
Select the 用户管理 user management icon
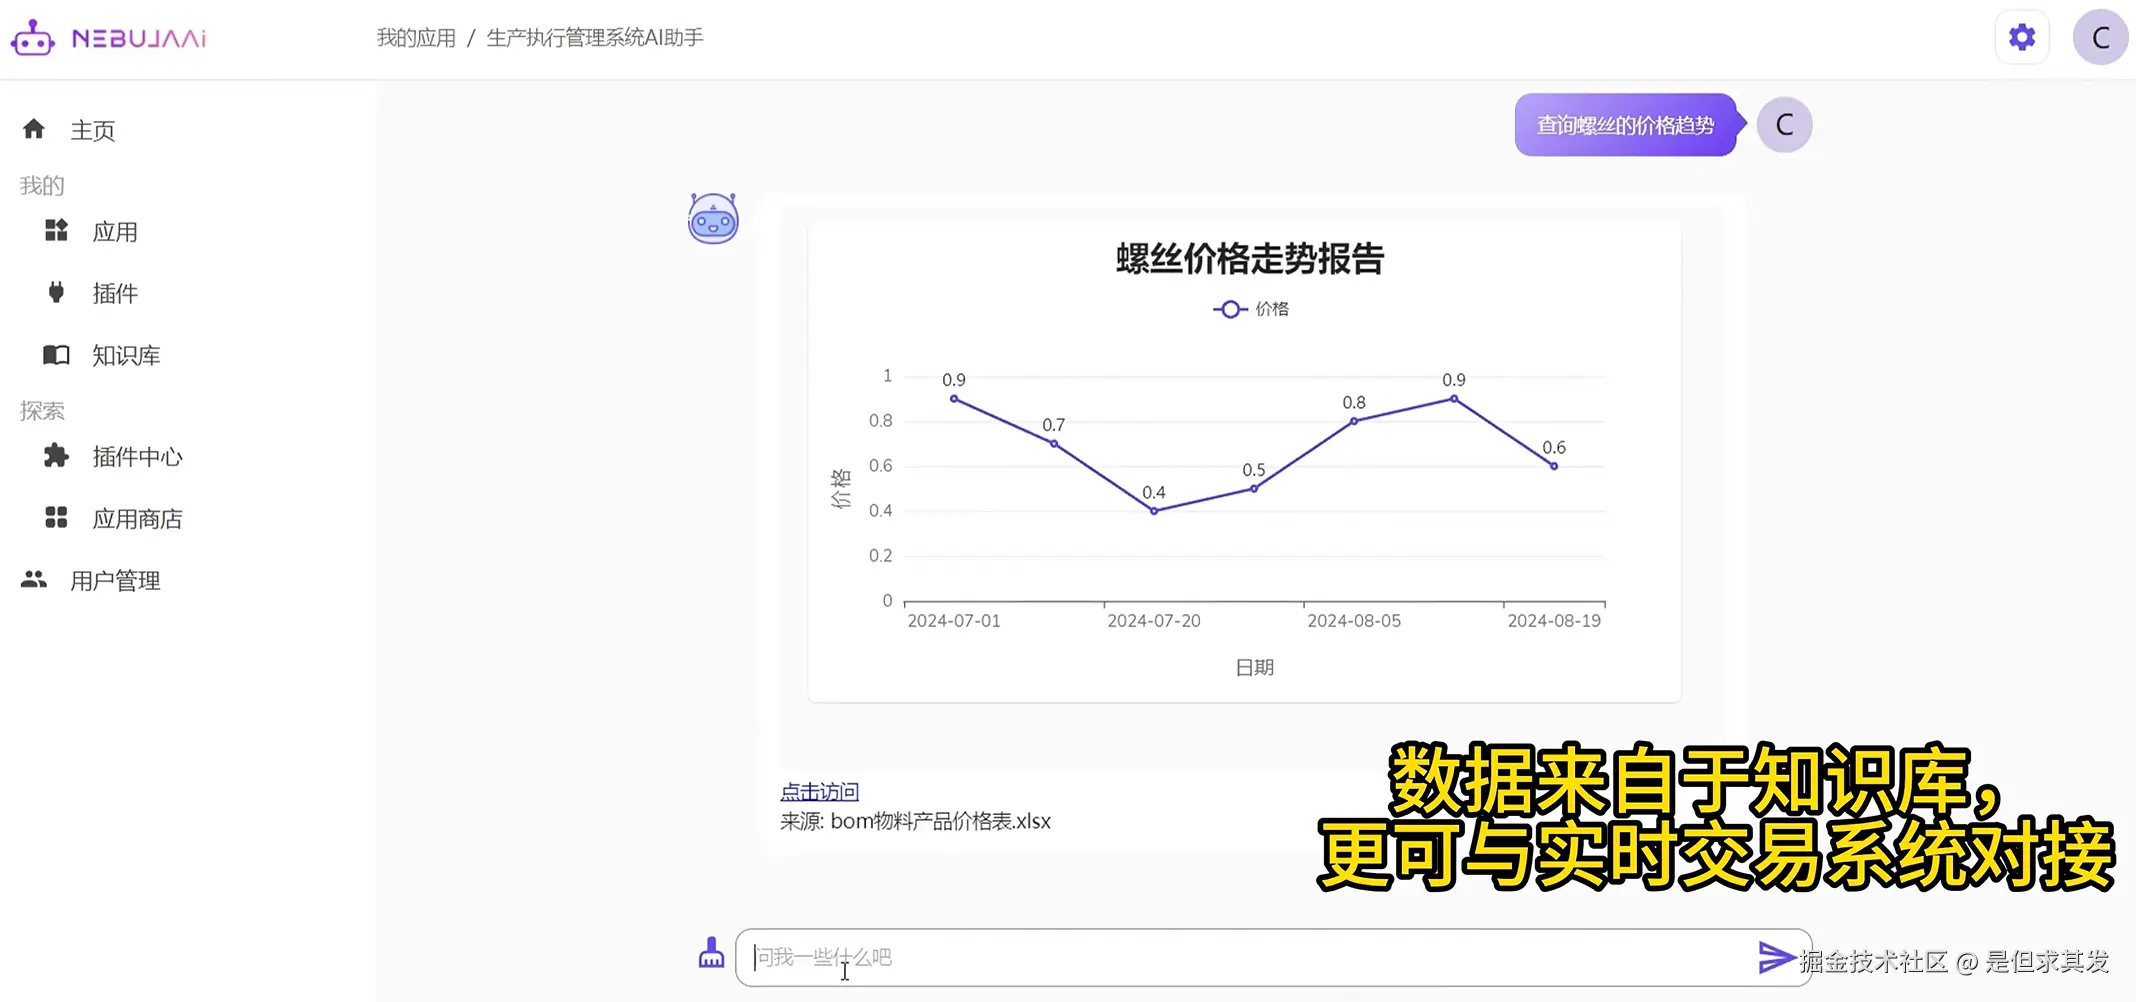[33, 579]
